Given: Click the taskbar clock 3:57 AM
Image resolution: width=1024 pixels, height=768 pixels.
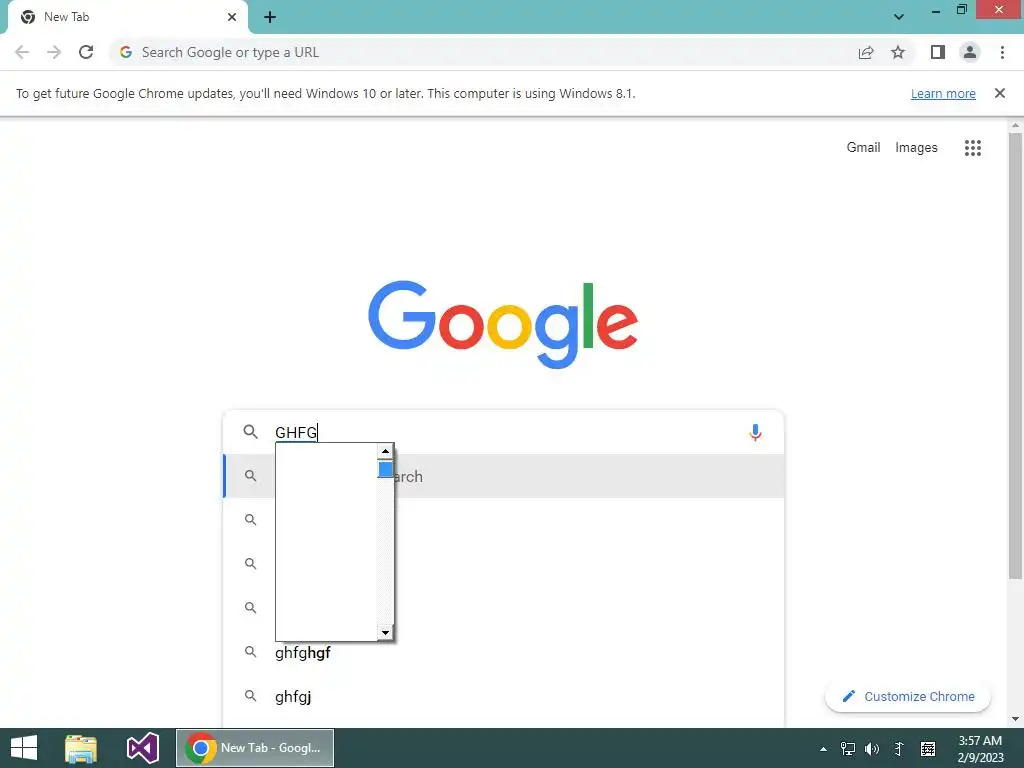Looking at the screenshot, I should point(980,741).
